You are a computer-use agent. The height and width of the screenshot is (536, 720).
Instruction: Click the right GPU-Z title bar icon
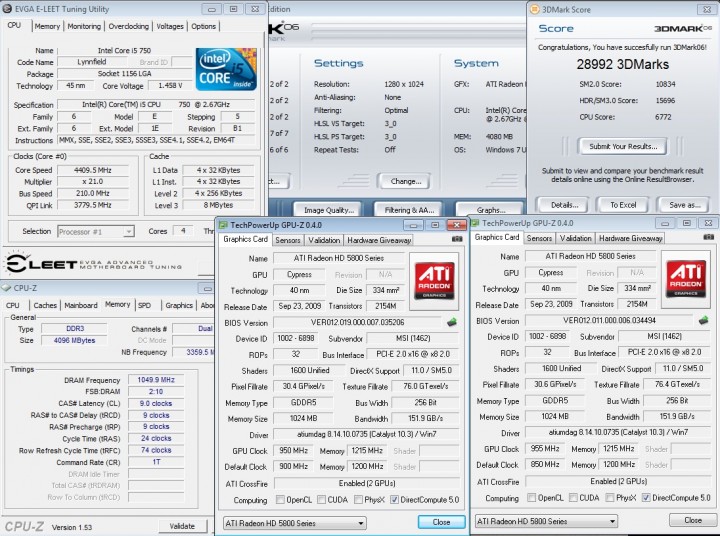pyautogui.click(x=475, y=223)
